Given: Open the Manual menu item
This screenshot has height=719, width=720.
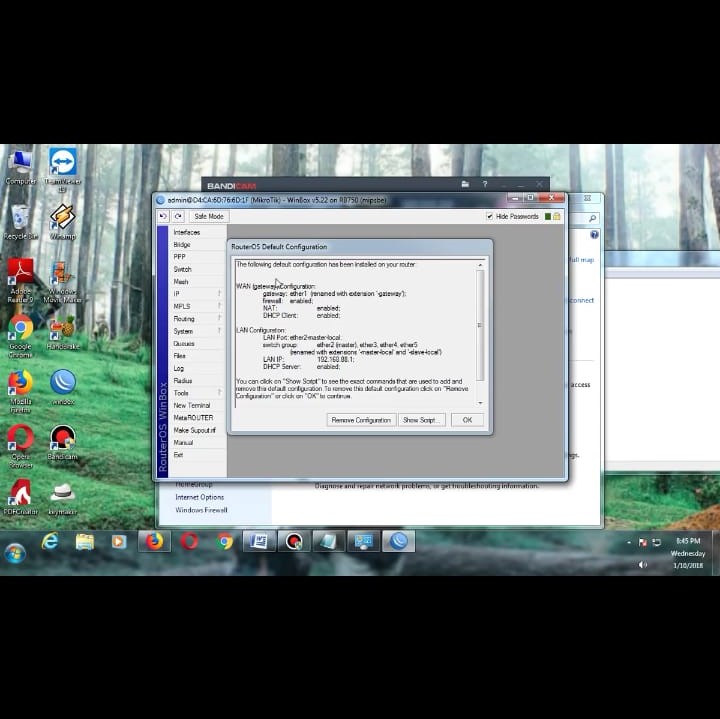Looking at the screenshot, I should click(183, 443).
